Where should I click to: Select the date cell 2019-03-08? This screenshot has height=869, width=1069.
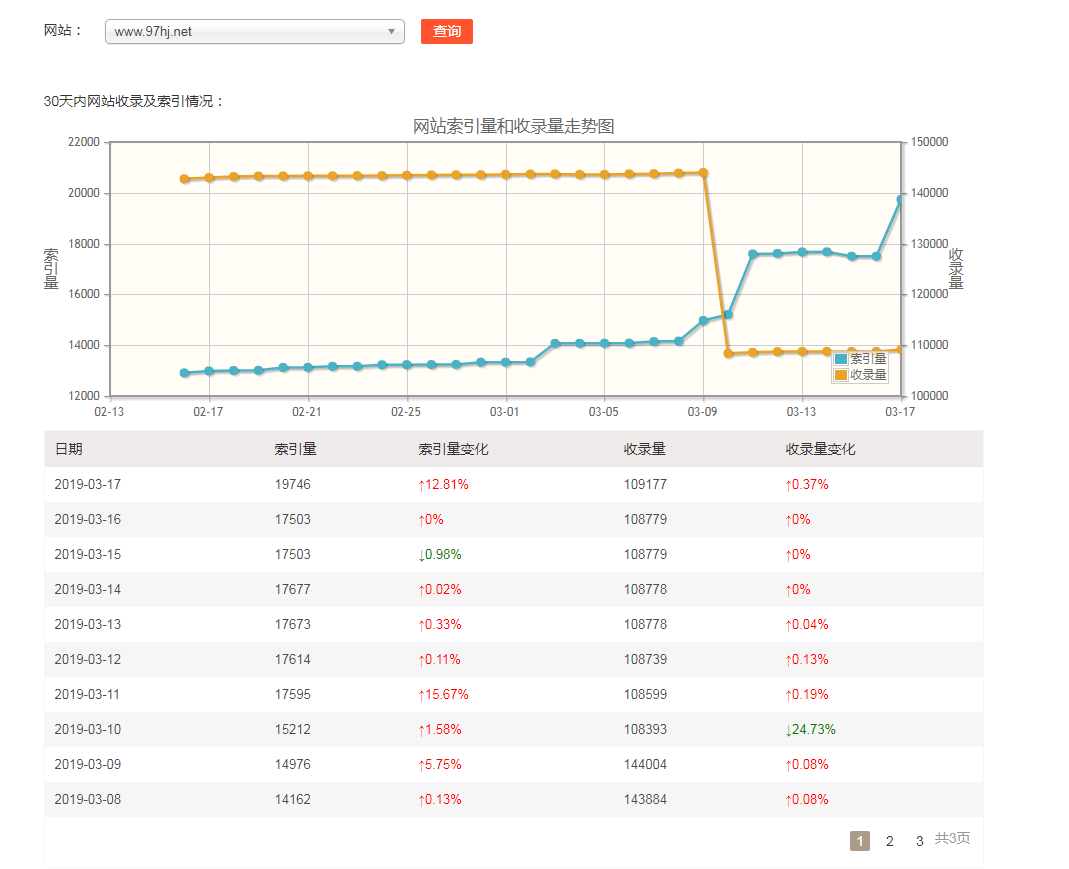88,799
